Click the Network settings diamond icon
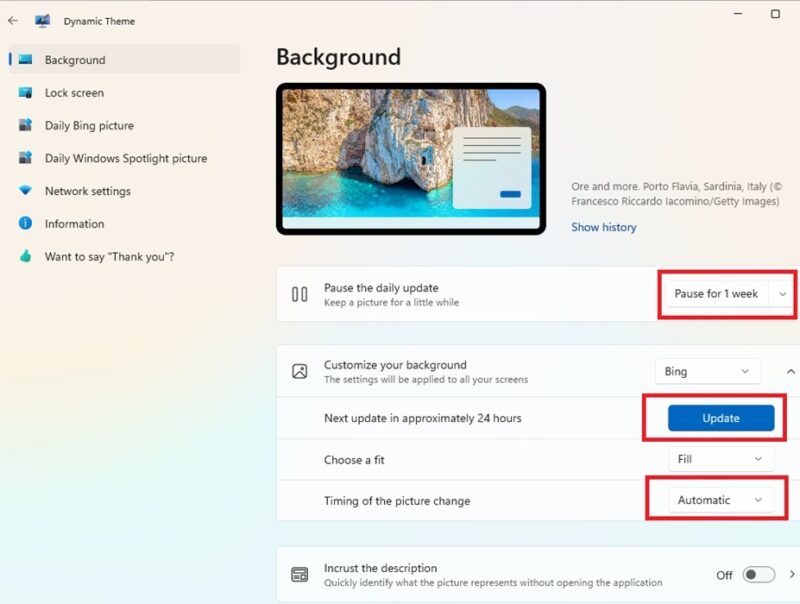The width and height of the screenshot is (800, 604). point(24,191)
